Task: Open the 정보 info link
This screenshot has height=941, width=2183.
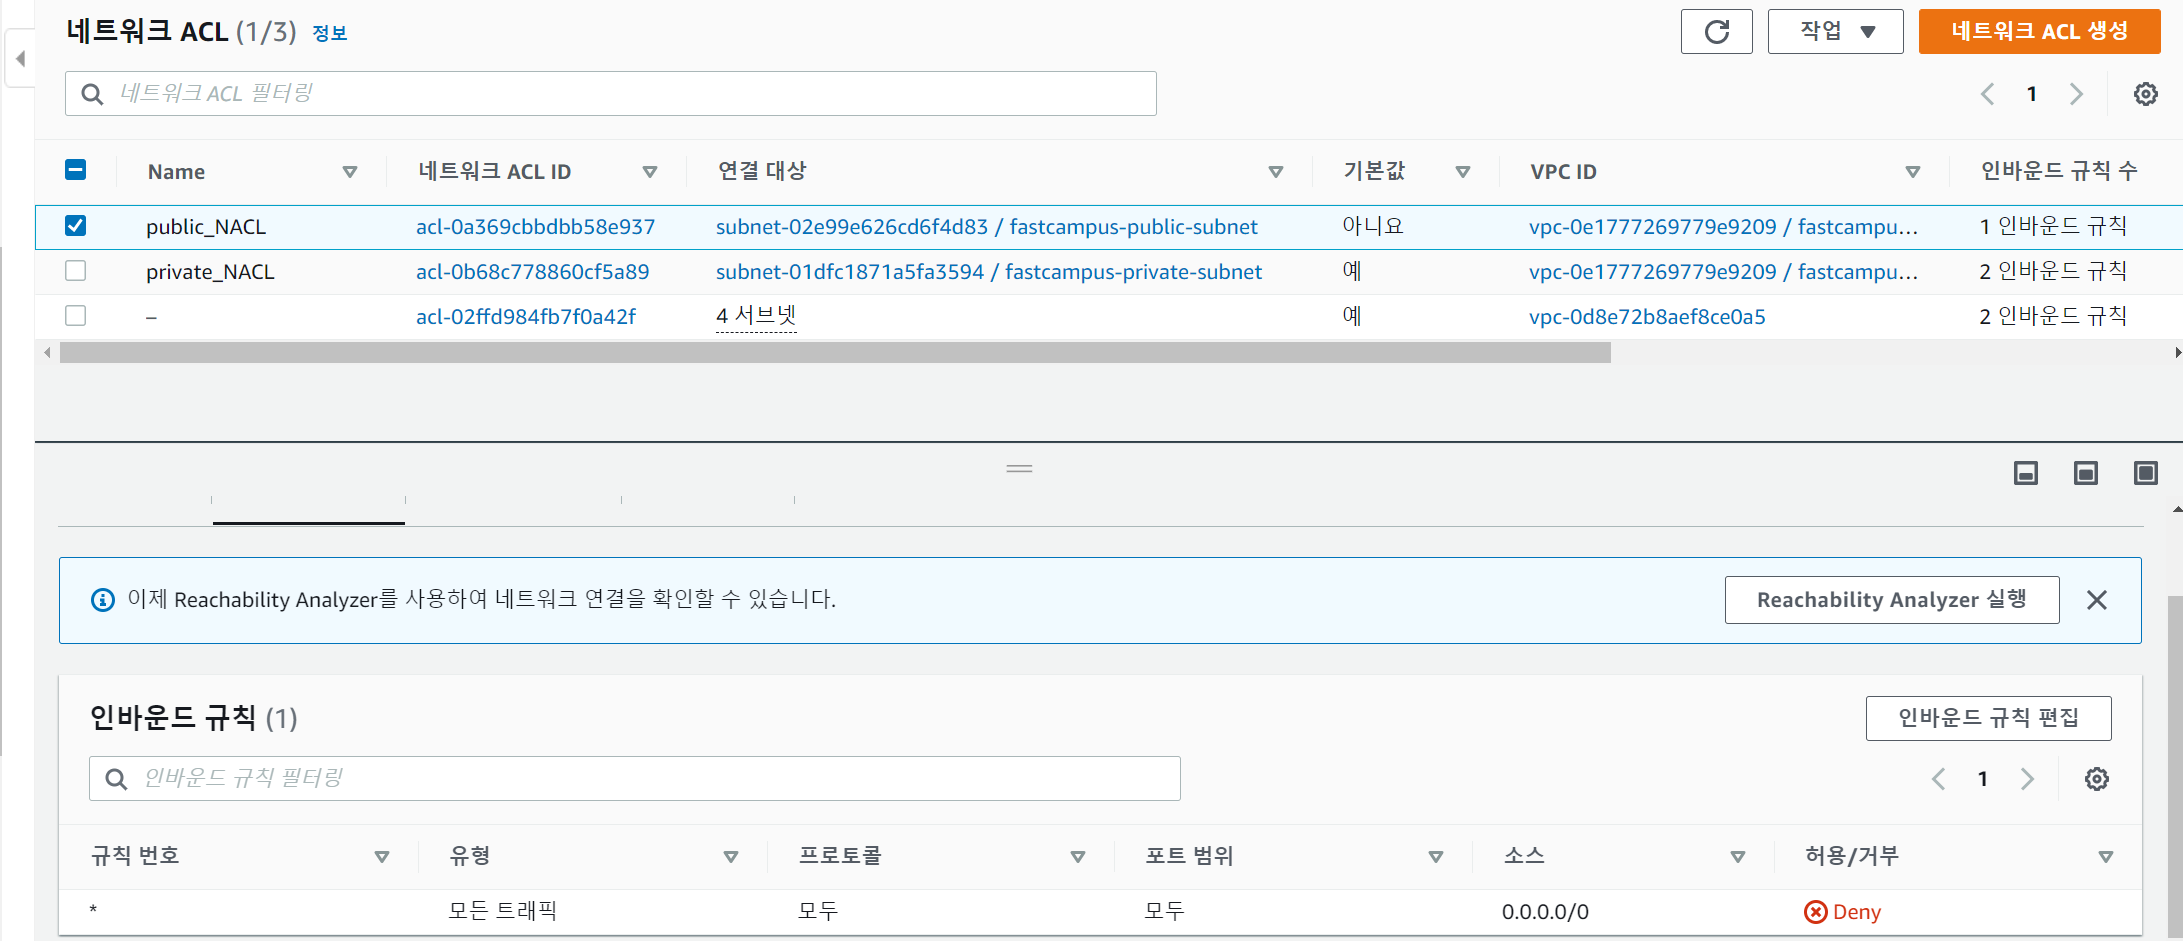Action: [329, 33]
